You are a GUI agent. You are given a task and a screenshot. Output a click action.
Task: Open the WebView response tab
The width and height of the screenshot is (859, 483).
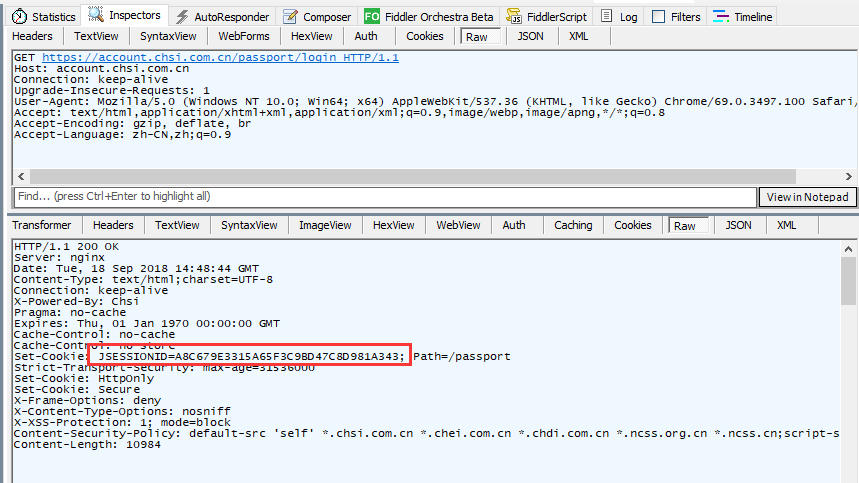tap(458, 225)
